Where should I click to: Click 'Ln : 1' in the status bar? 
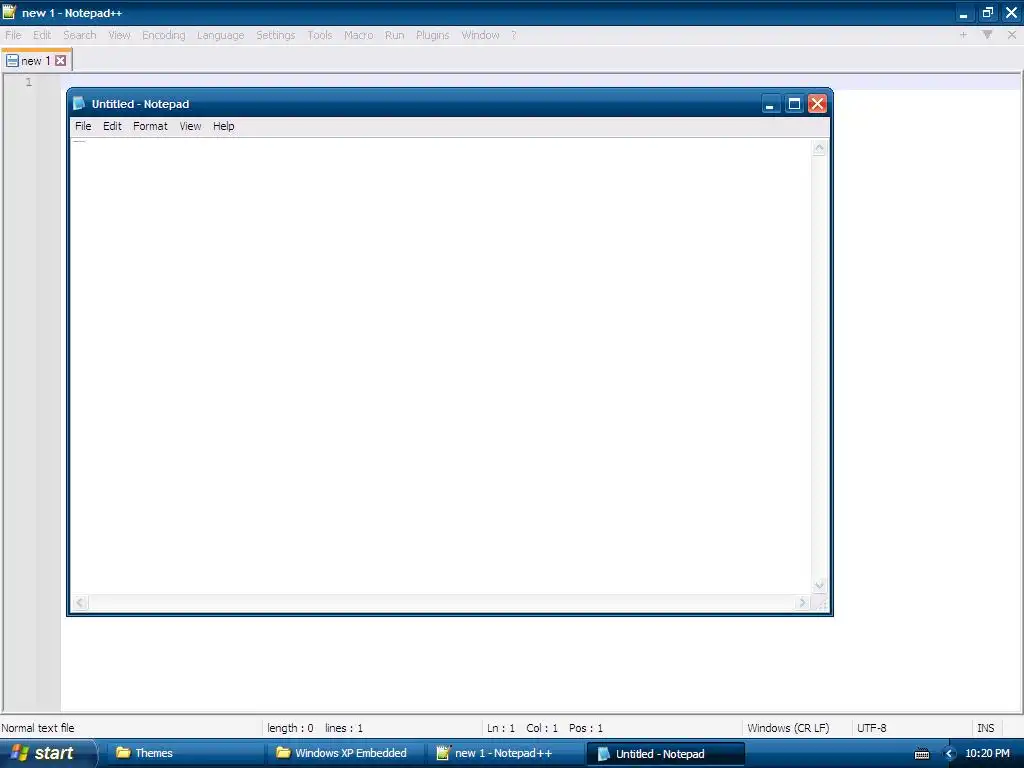coord(501,728)
